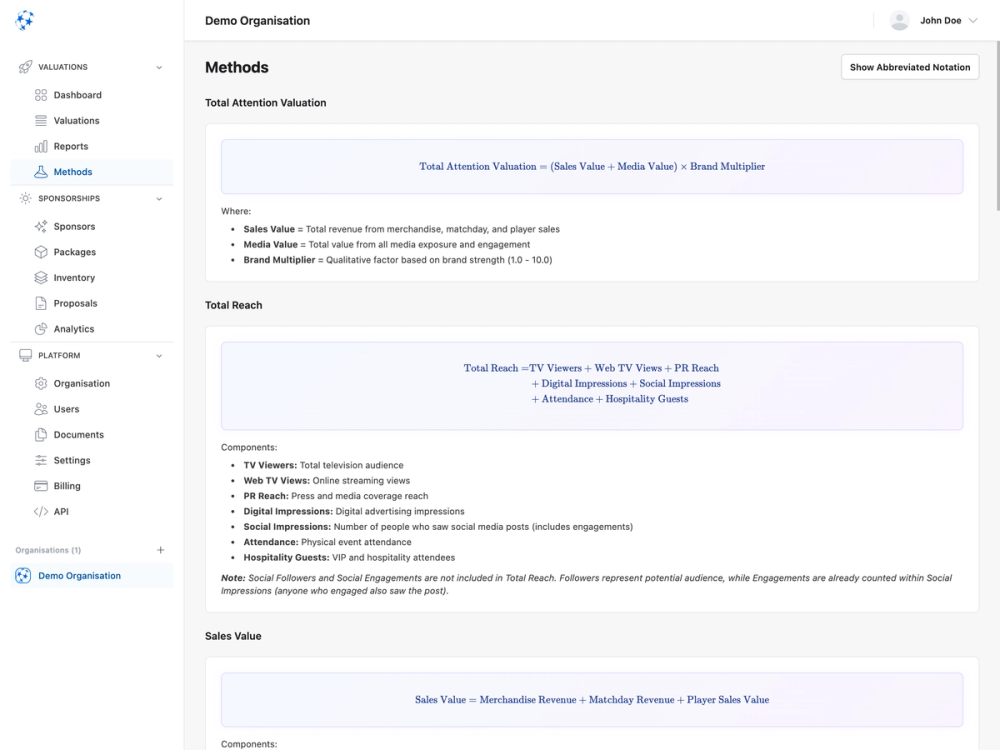Open the Settings menu item
The height and width of the screenshot is (750, 1000).
point(66,460)
